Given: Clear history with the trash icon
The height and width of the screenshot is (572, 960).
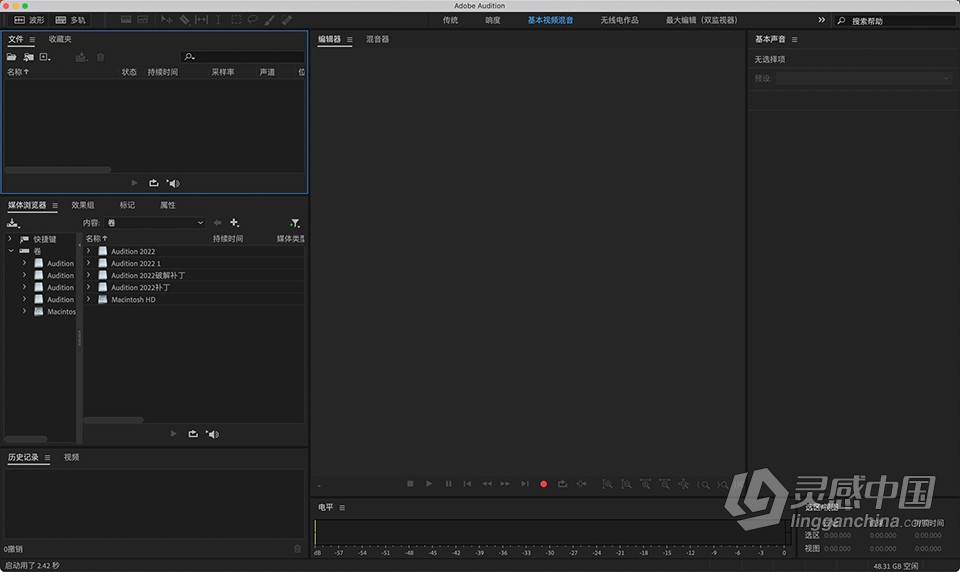Looking at the screenshot, I should point(298,549).
